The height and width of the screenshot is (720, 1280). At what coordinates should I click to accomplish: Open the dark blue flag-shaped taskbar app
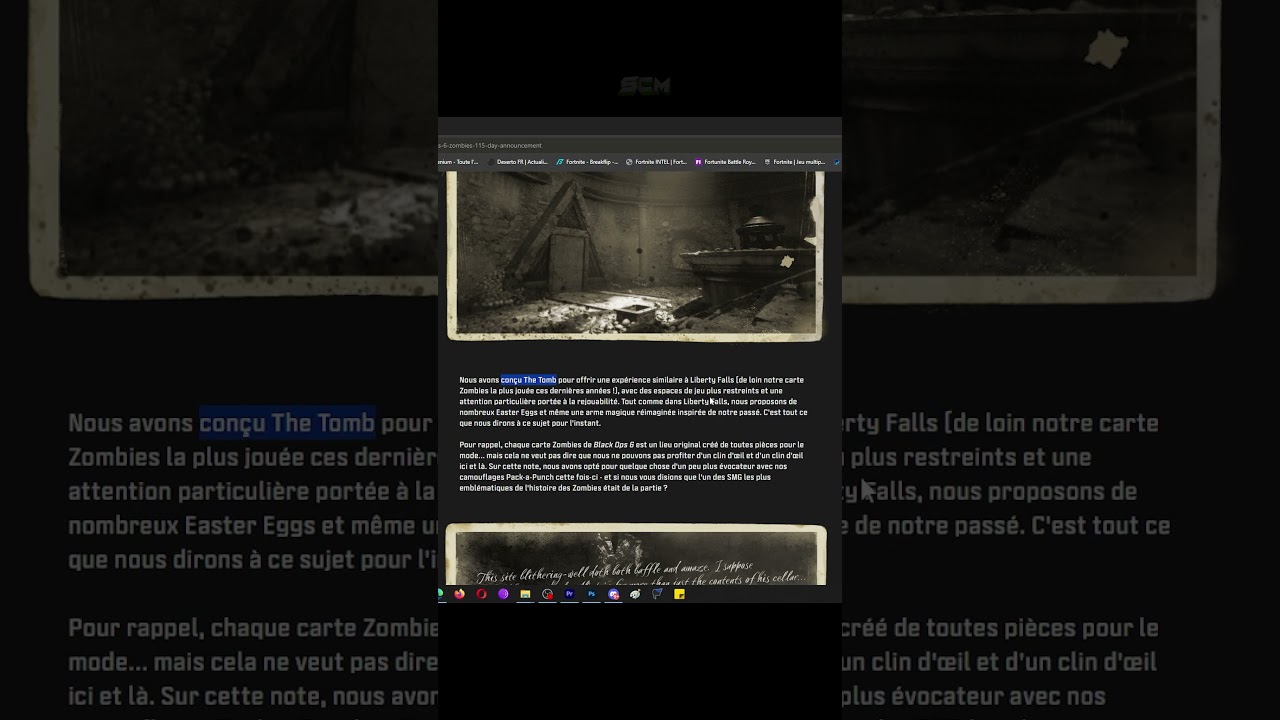657,594
